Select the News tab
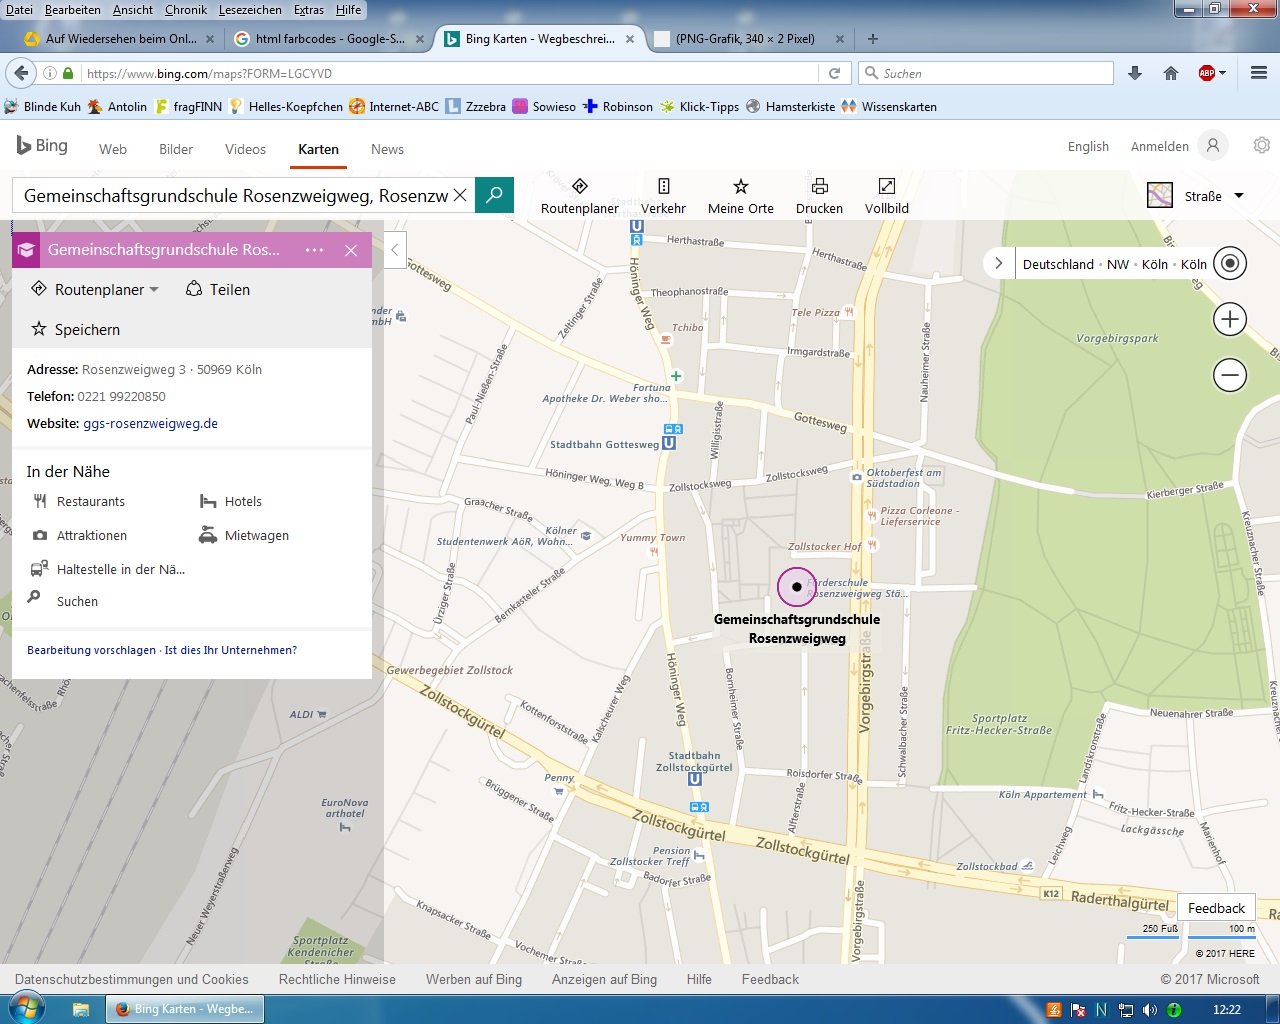 point(387,149)
